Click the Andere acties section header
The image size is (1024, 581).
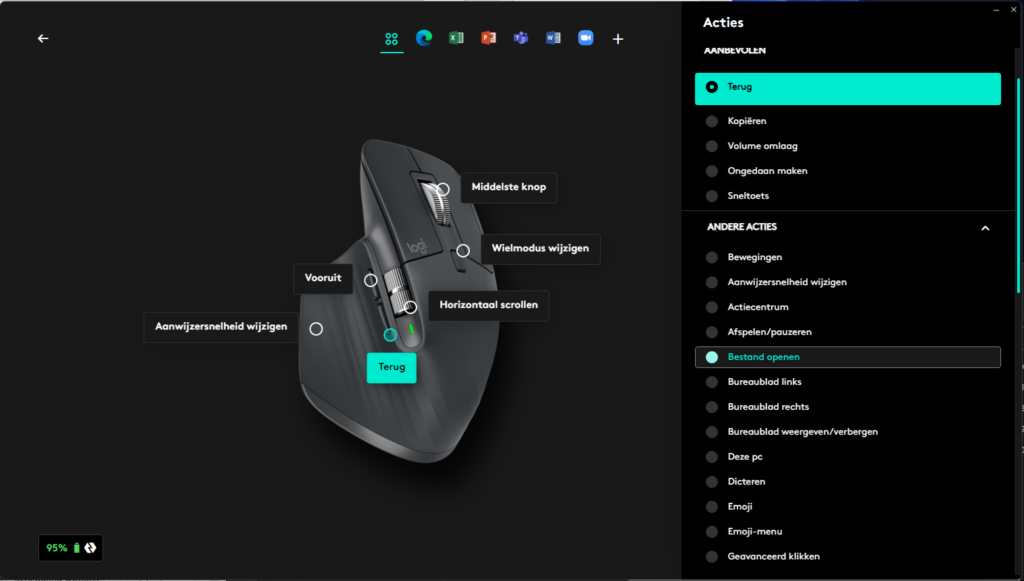[x=742, y=227]
